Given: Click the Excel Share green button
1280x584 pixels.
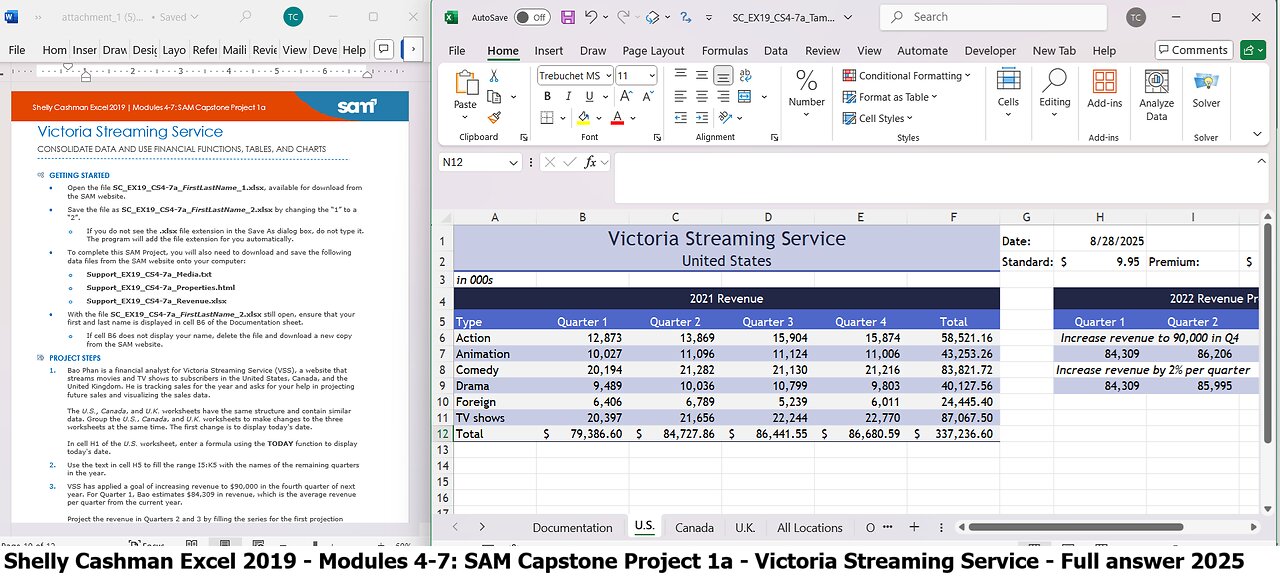Looking at the screenshot, I should (1252, 50).
